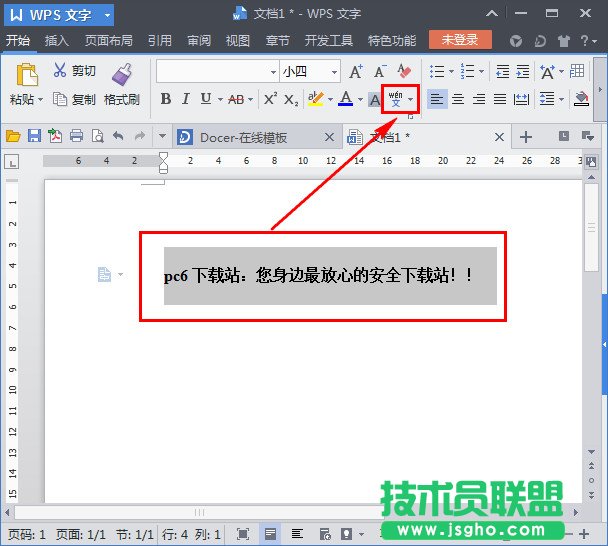Decrease font size with the A- icon
Image resolution: width=608 pixels, height=546 pixels.
[x=380, y=71]
